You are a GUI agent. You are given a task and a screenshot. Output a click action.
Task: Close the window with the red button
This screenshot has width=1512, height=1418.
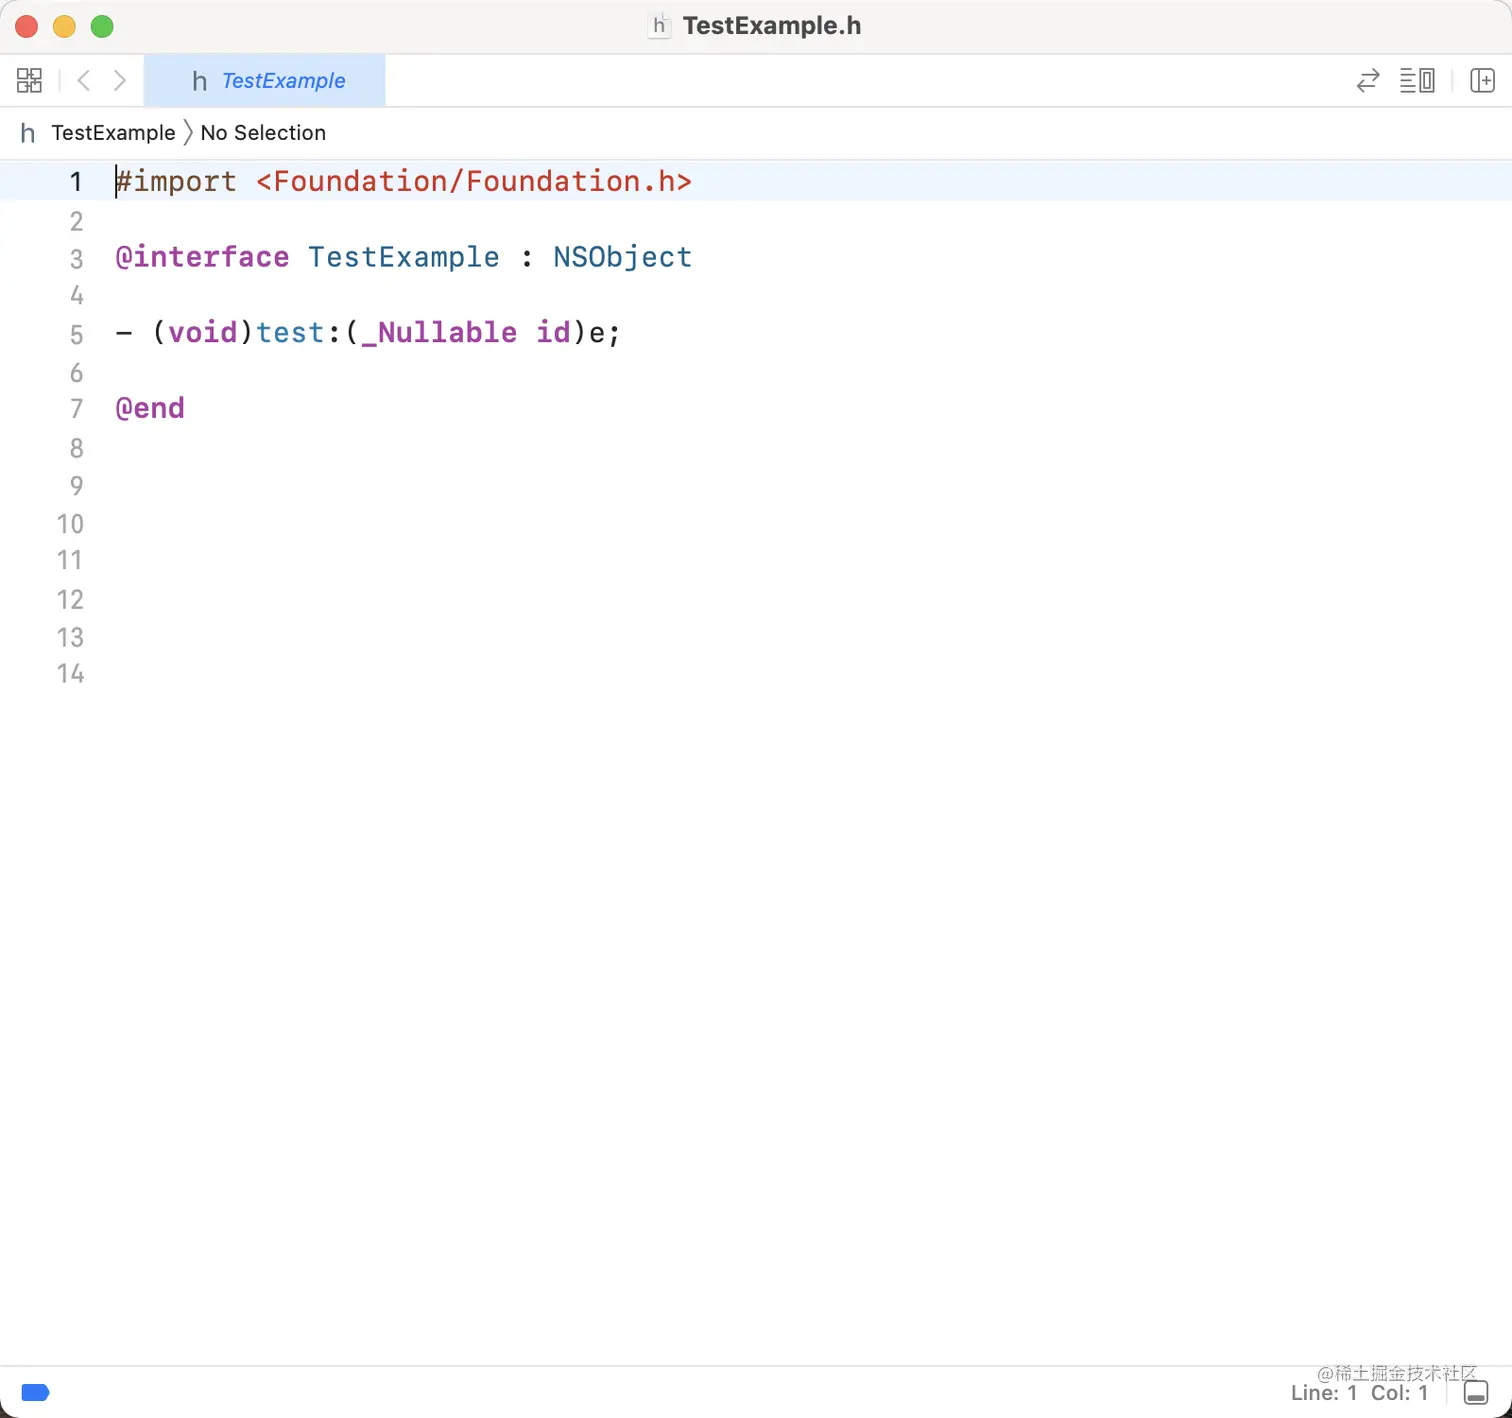tap(27, 26)
